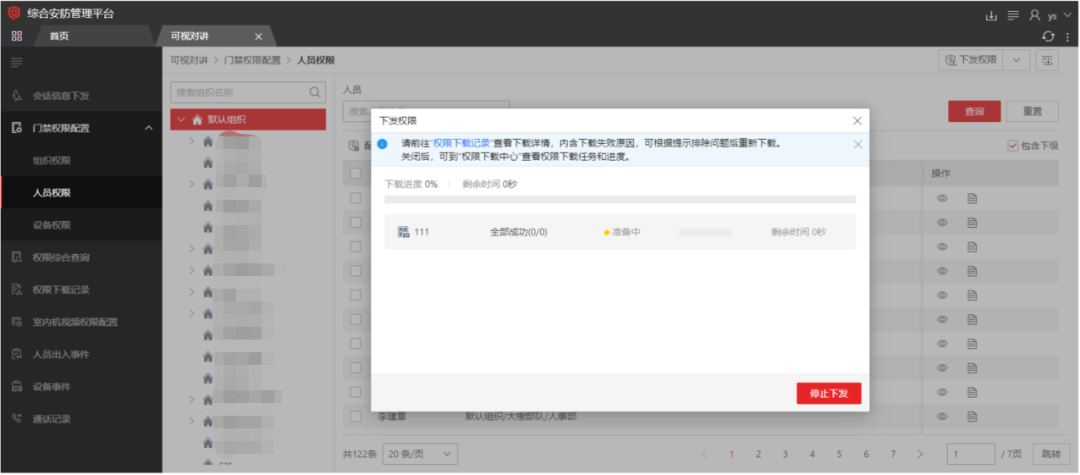This screenshot has height=475, width=1080.
Task: Open the app grid icon beside 首页
Action: (x=17, y=36)
